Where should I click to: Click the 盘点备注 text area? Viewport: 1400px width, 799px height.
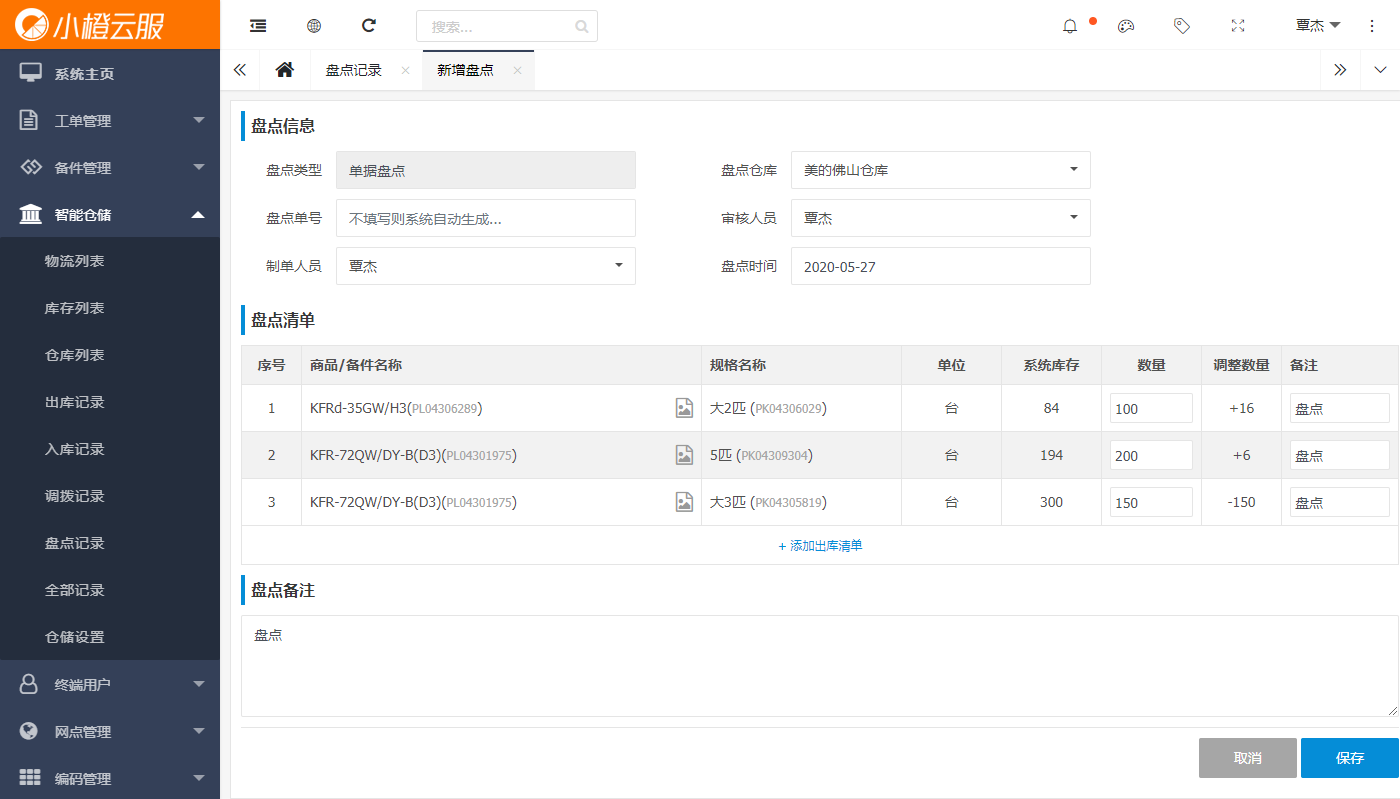(820, 666)
